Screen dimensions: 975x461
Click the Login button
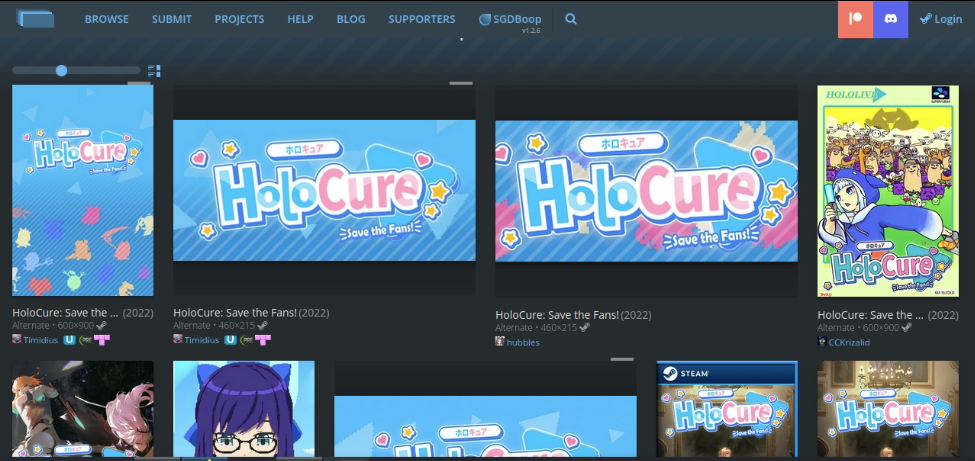[941, 19]
